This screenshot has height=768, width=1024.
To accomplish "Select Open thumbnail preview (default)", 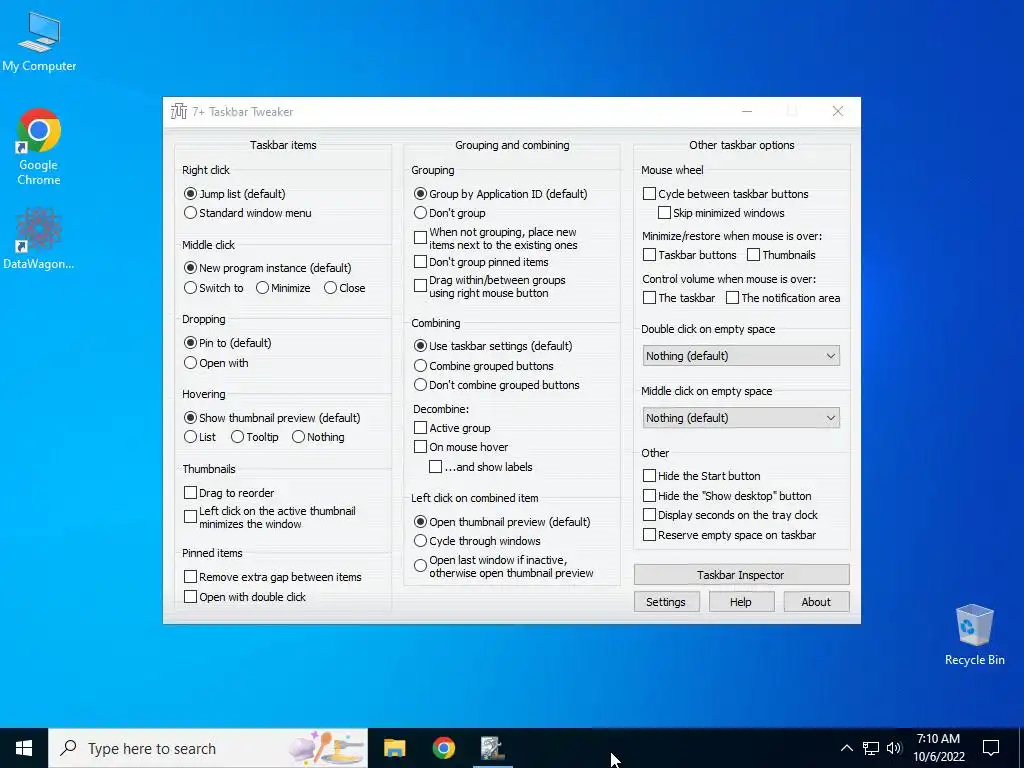I will pyautogui.click(x=502, y=522).
